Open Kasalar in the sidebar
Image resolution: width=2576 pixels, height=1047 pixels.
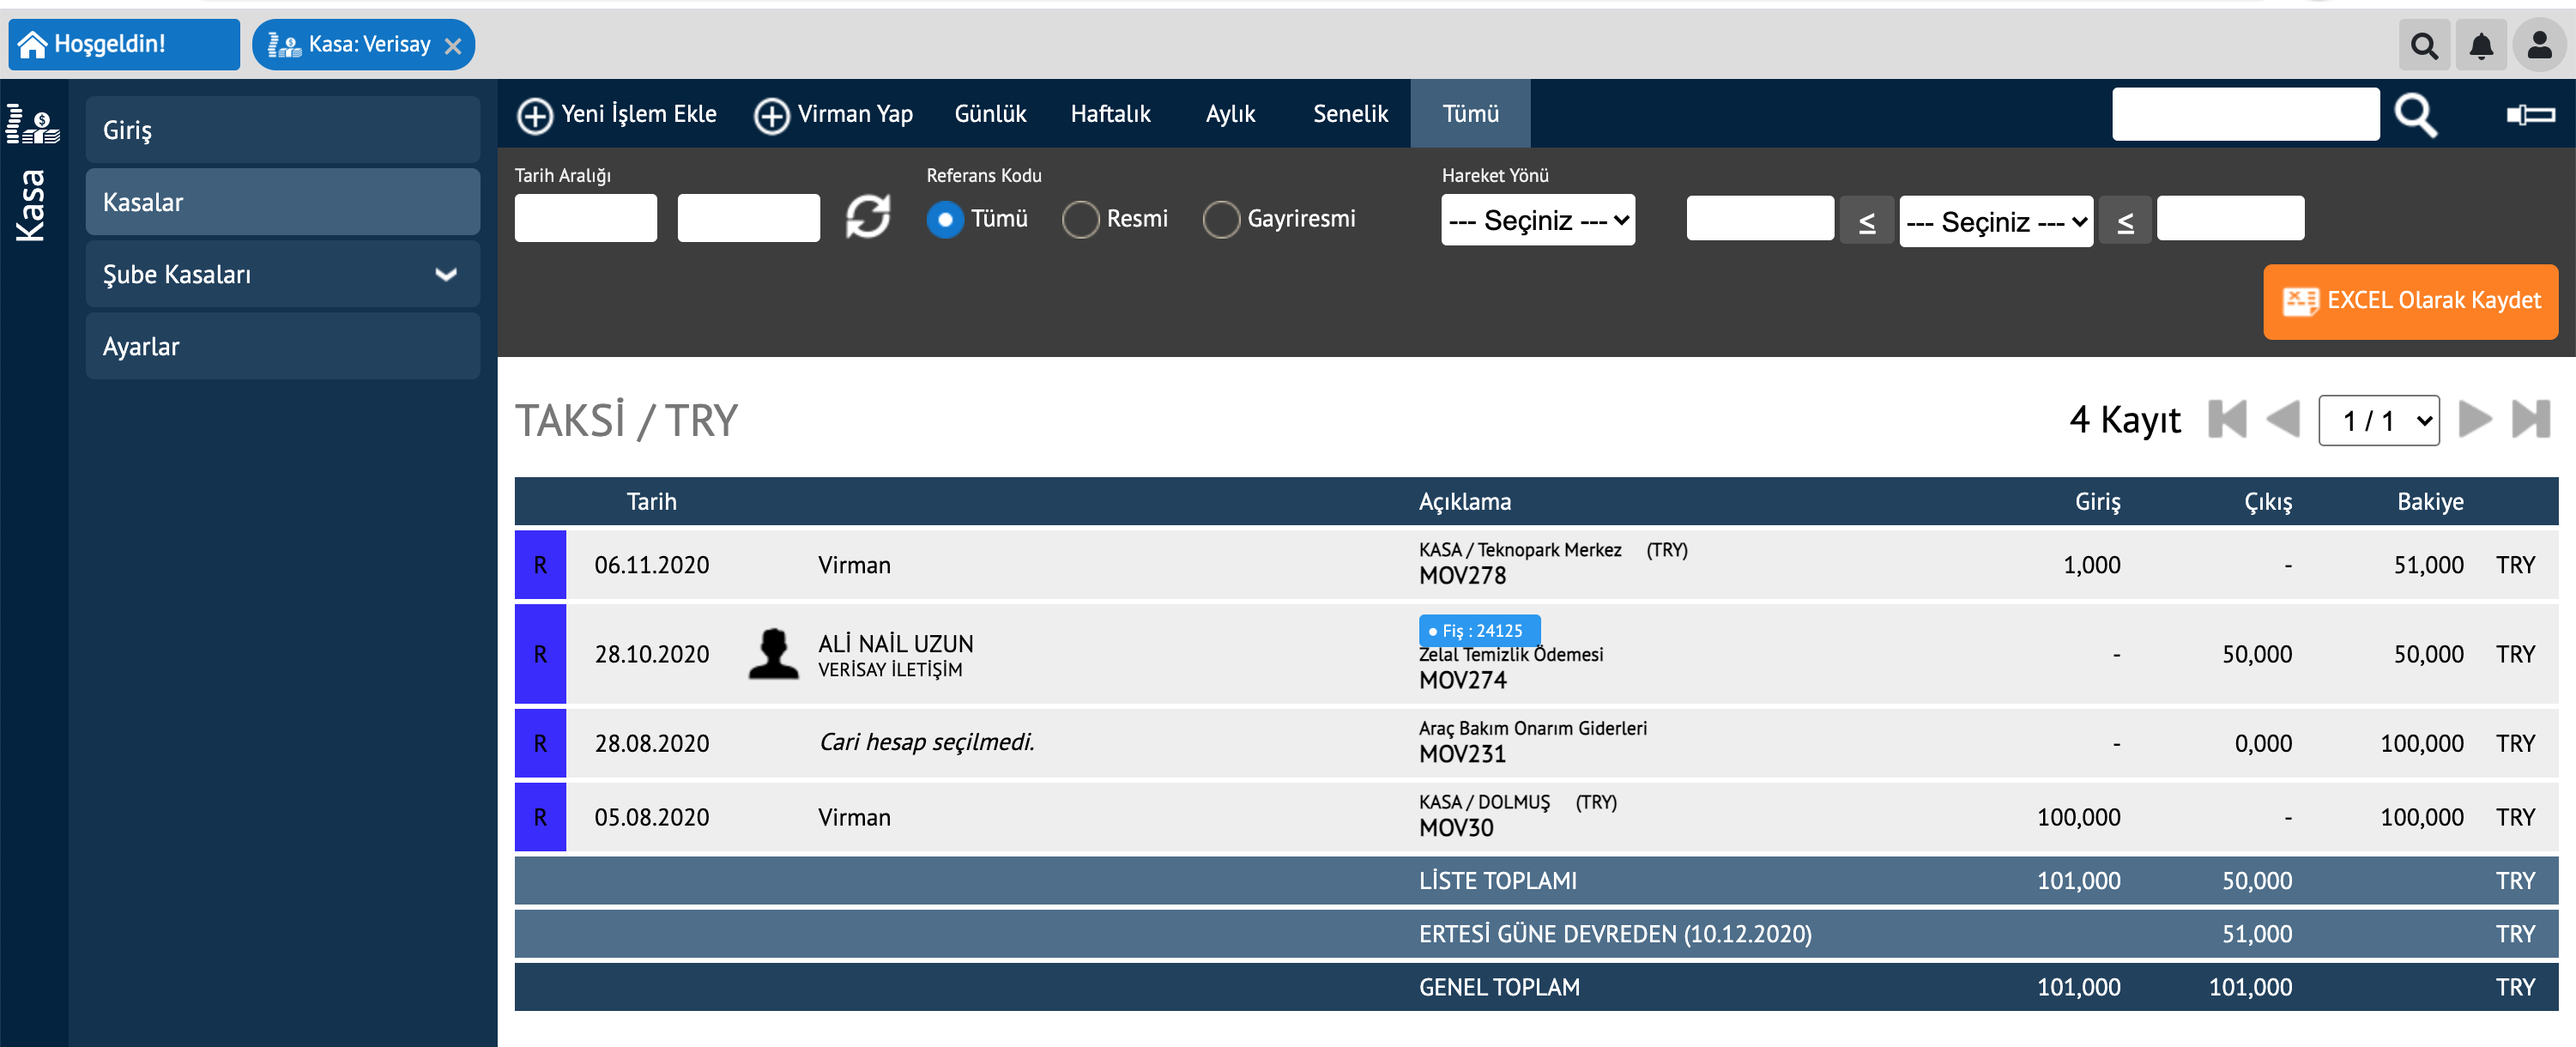coord(282,202)
